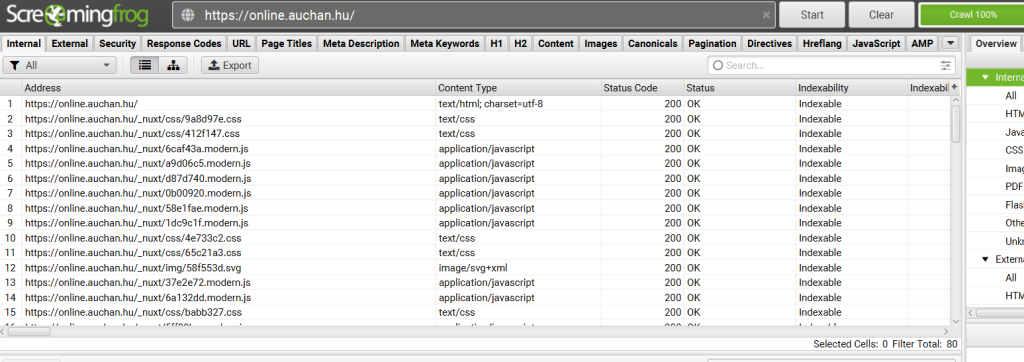
Task: Show more tabs via overflow arrow
Action: point(950,43)
